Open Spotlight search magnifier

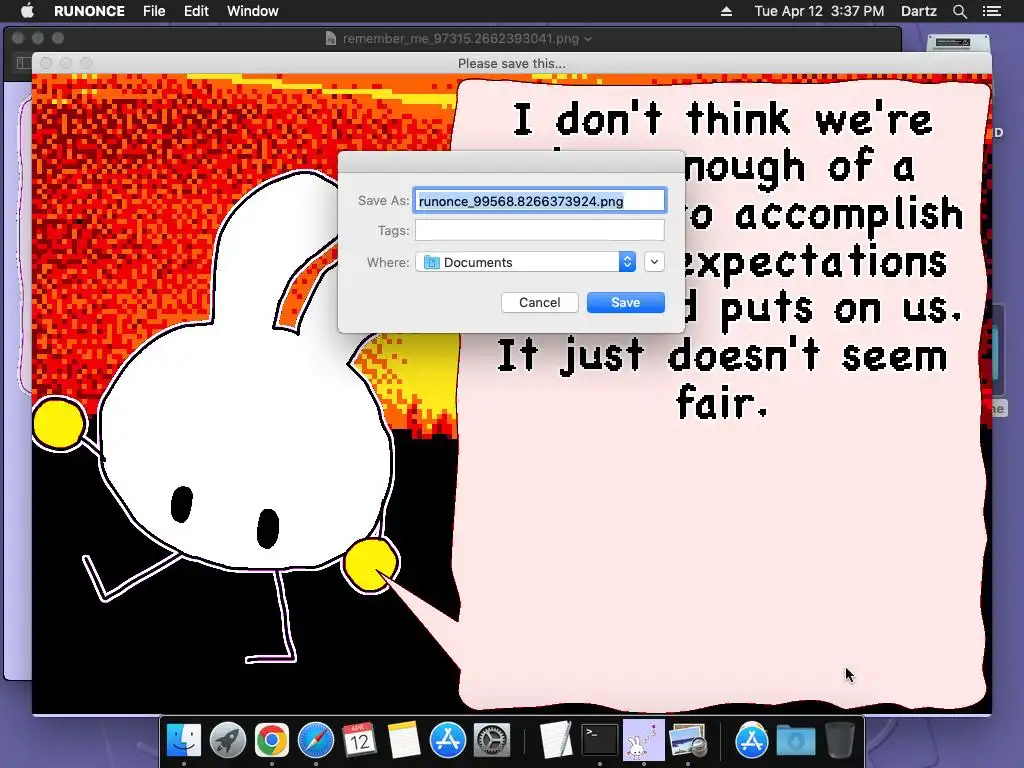(x=959, y=11)
